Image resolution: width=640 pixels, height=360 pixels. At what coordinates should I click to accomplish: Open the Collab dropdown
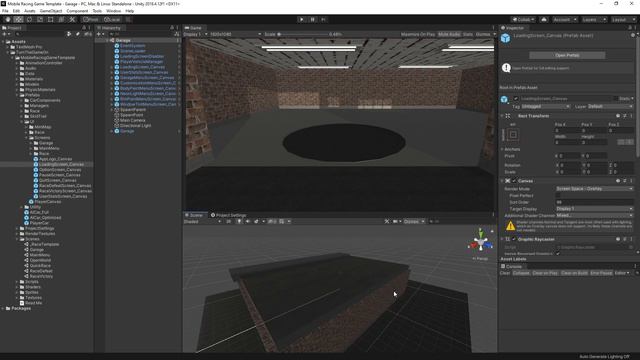click(523, 20)
